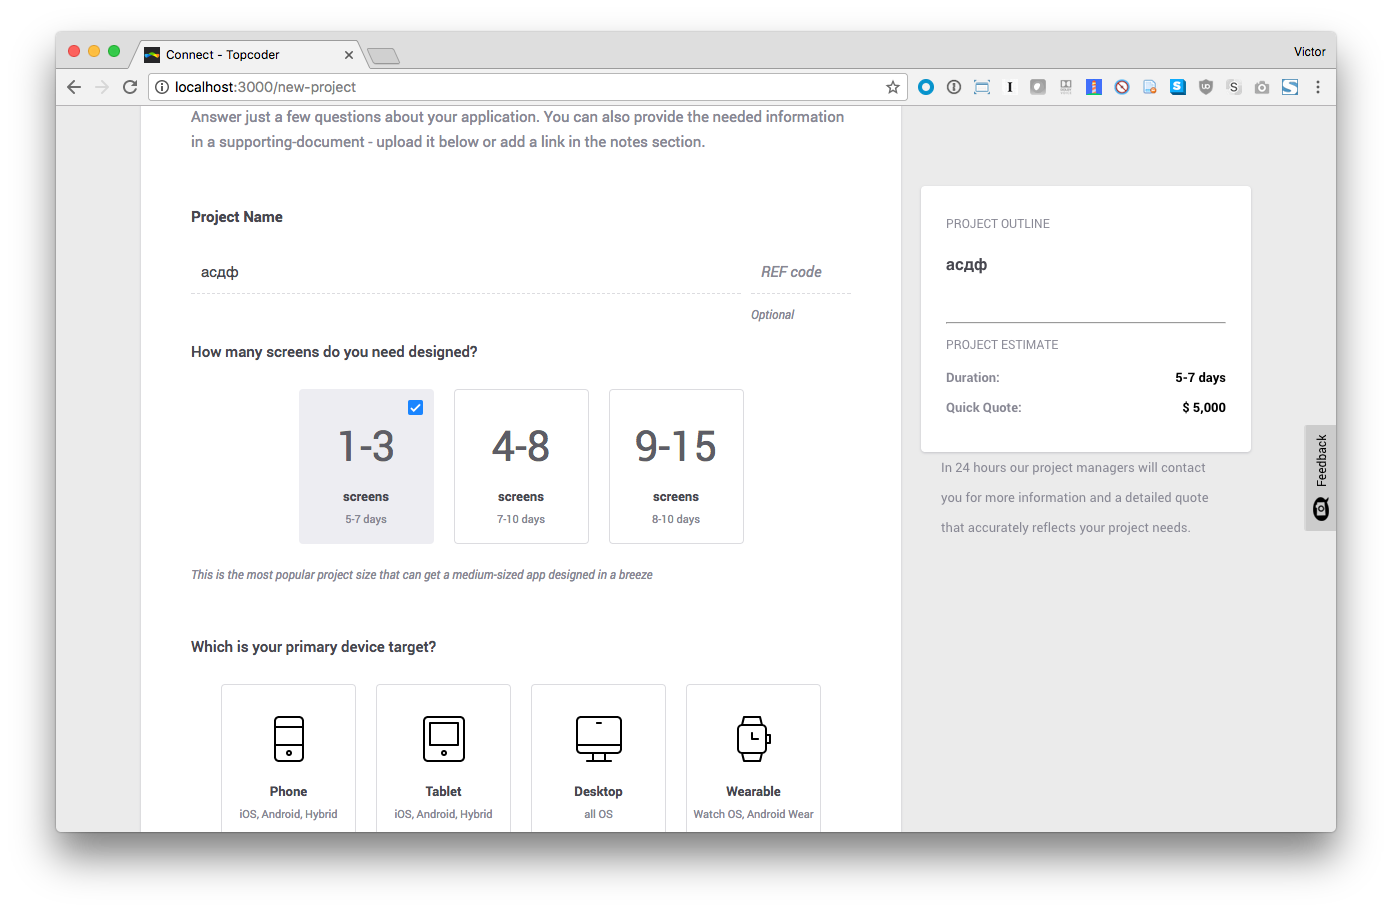This screenshot has width=1392, height=912.
Task: Launch the Lighthouse extension
Action: (1094, 87)
